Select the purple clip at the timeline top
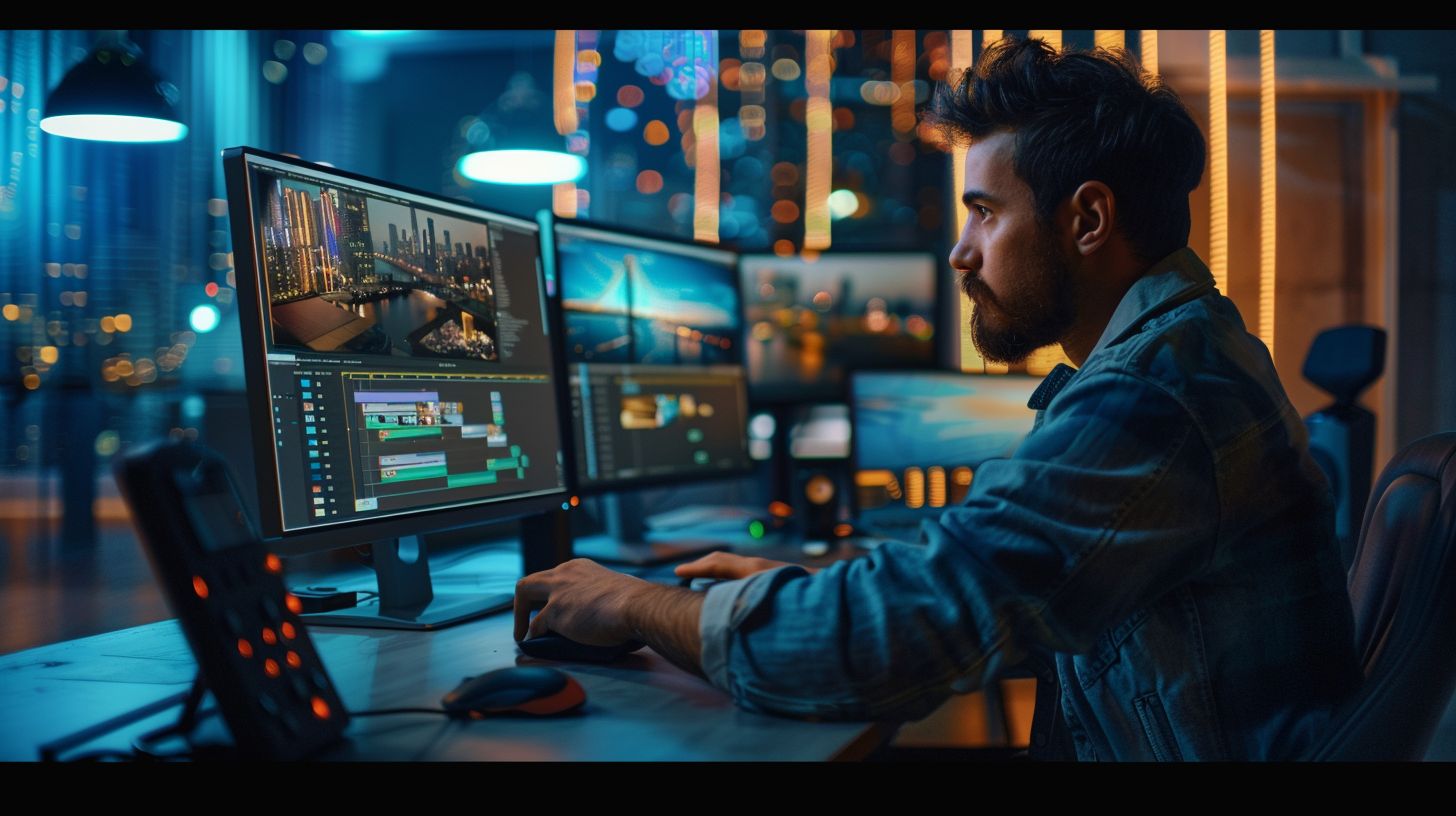This screenshot has height=816, width=1456. 396,397
